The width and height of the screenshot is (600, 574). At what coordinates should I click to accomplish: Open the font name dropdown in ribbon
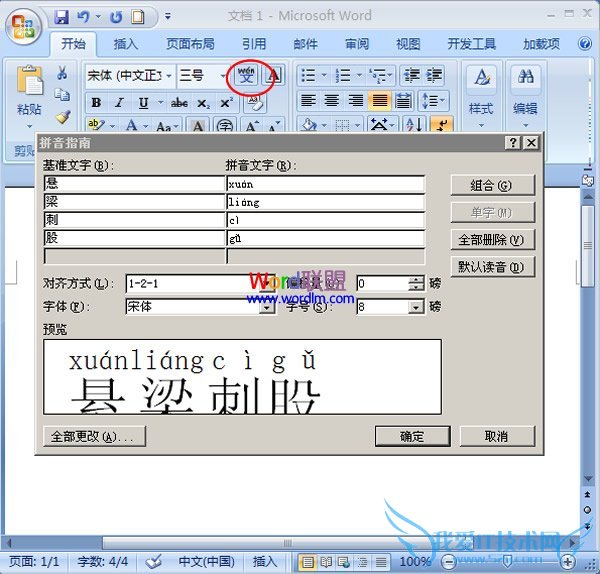click(x=169, y=76)
